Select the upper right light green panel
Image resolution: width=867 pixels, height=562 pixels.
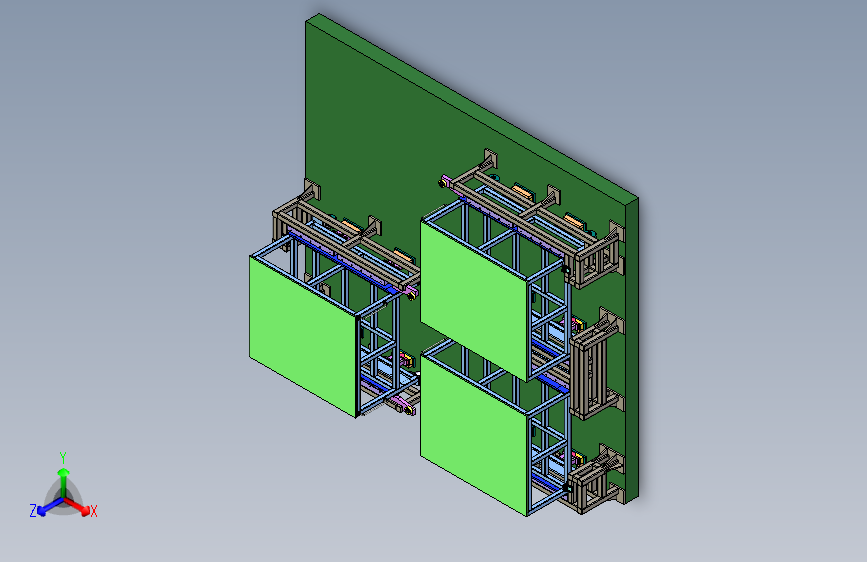(x=474, y=300)
